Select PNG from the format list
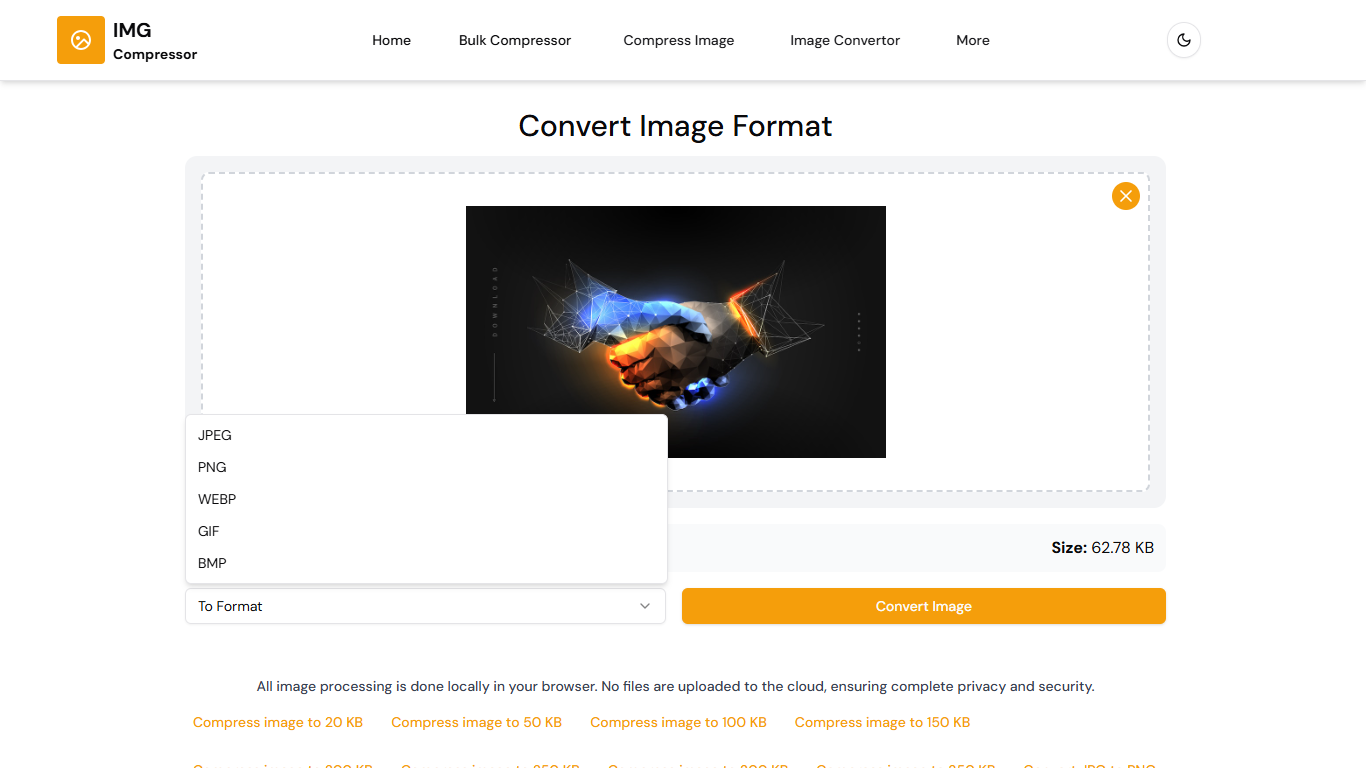 (x=213, y=467)
